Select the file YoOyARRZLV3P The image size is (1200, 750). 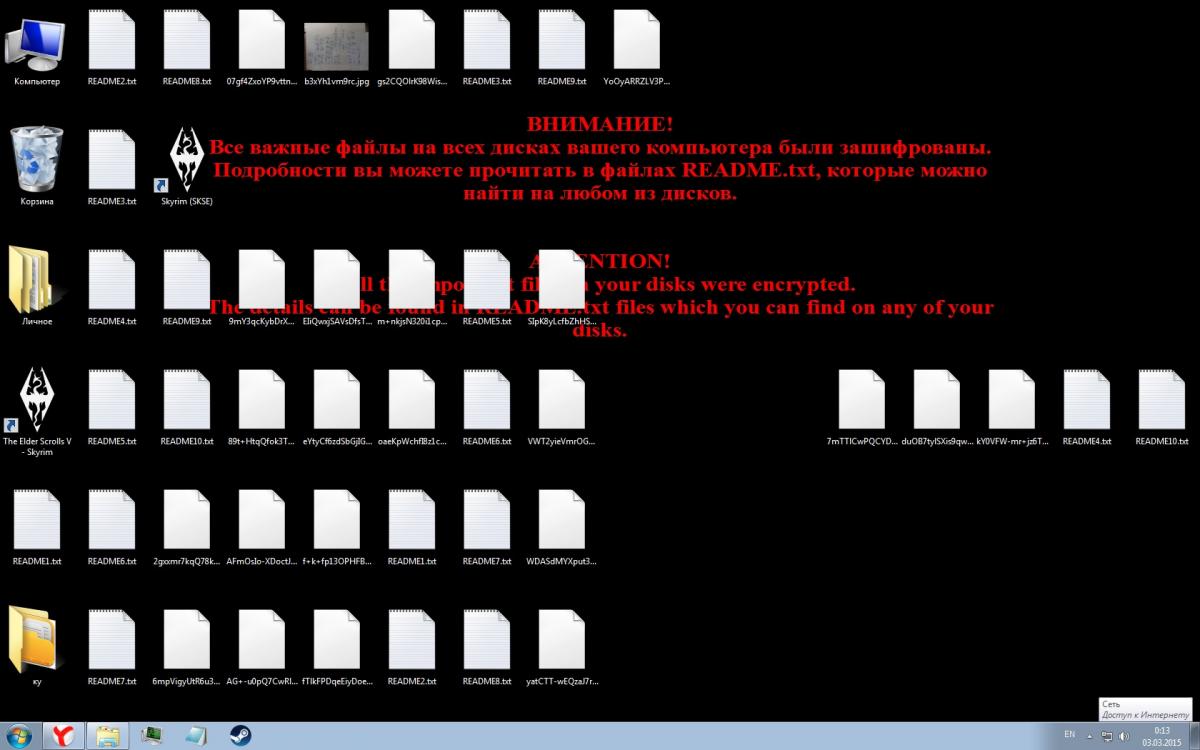tap(636, 49)
